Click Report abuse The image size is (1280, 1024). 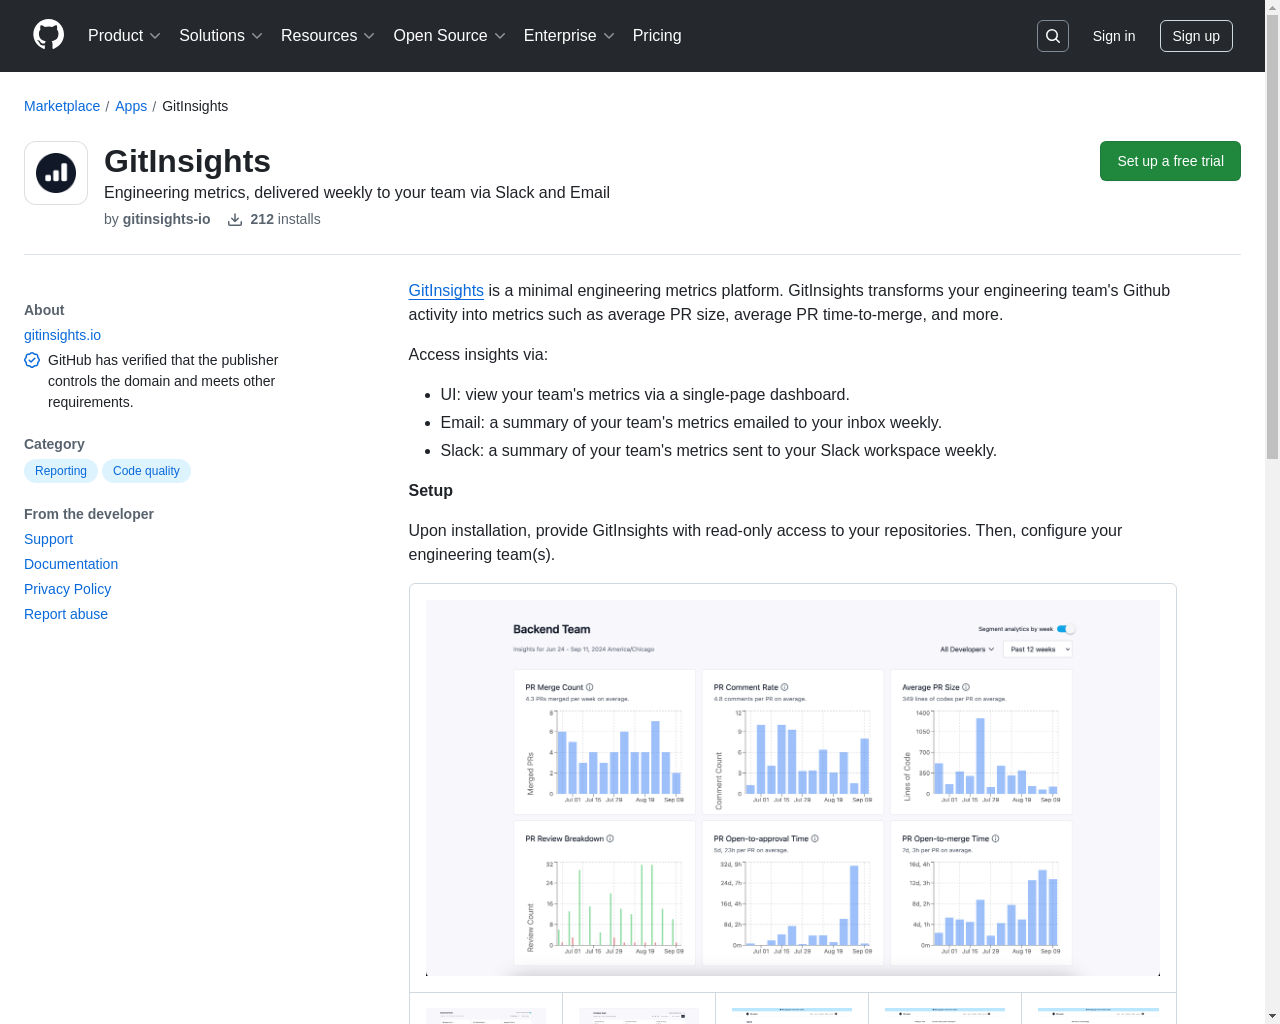tap(66, 614)
